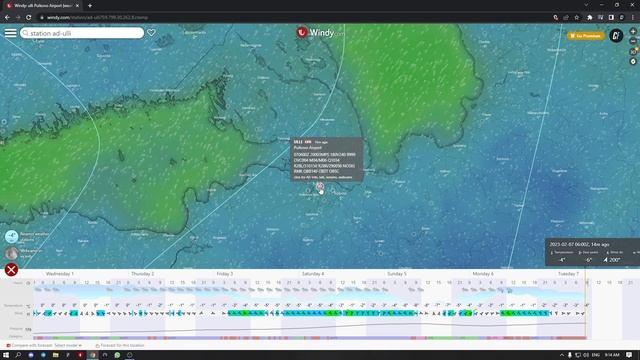640x360 pixels.
Task: Close the station forecast panel with red X
Action: (11, 269)
